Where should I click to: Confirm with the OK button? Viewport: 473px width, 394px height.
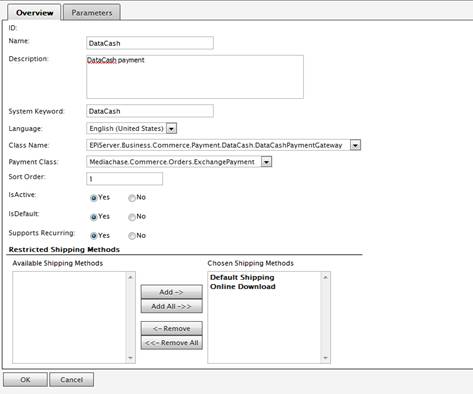click(x=25, y=380)
